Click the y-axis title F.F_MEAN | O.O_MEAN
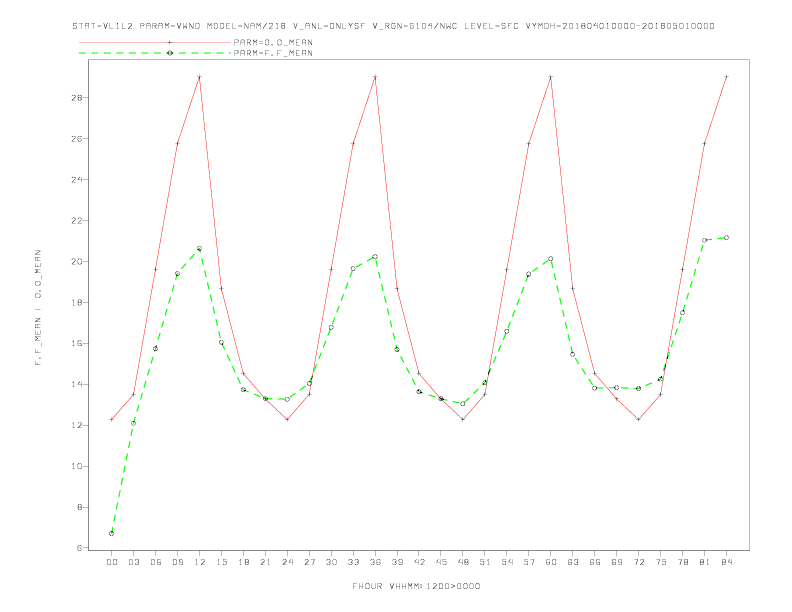792x612 pixels. (38, 308)
